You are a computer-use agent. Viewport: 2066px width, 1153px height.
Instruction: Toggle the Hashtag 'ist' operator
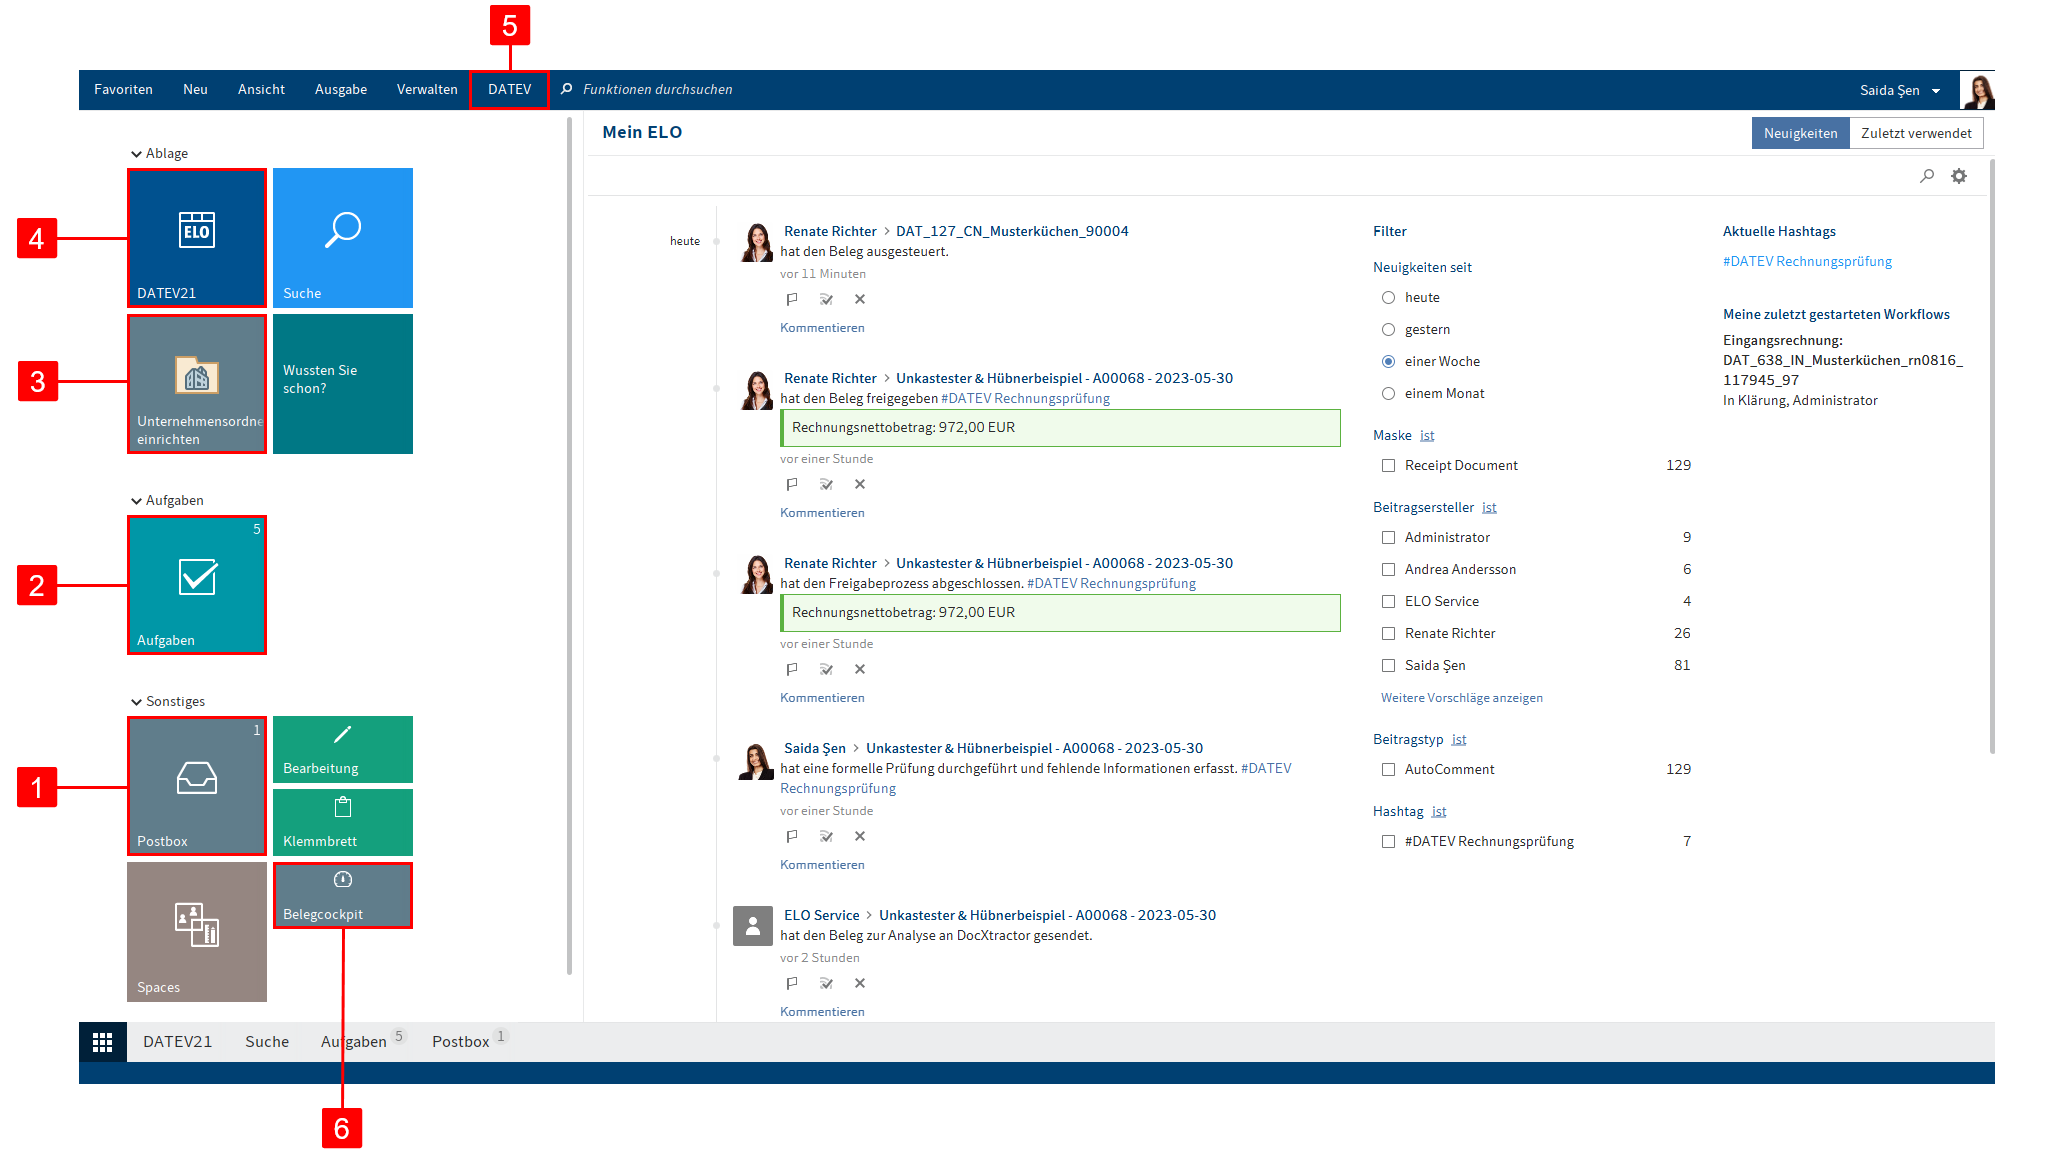1439,811
